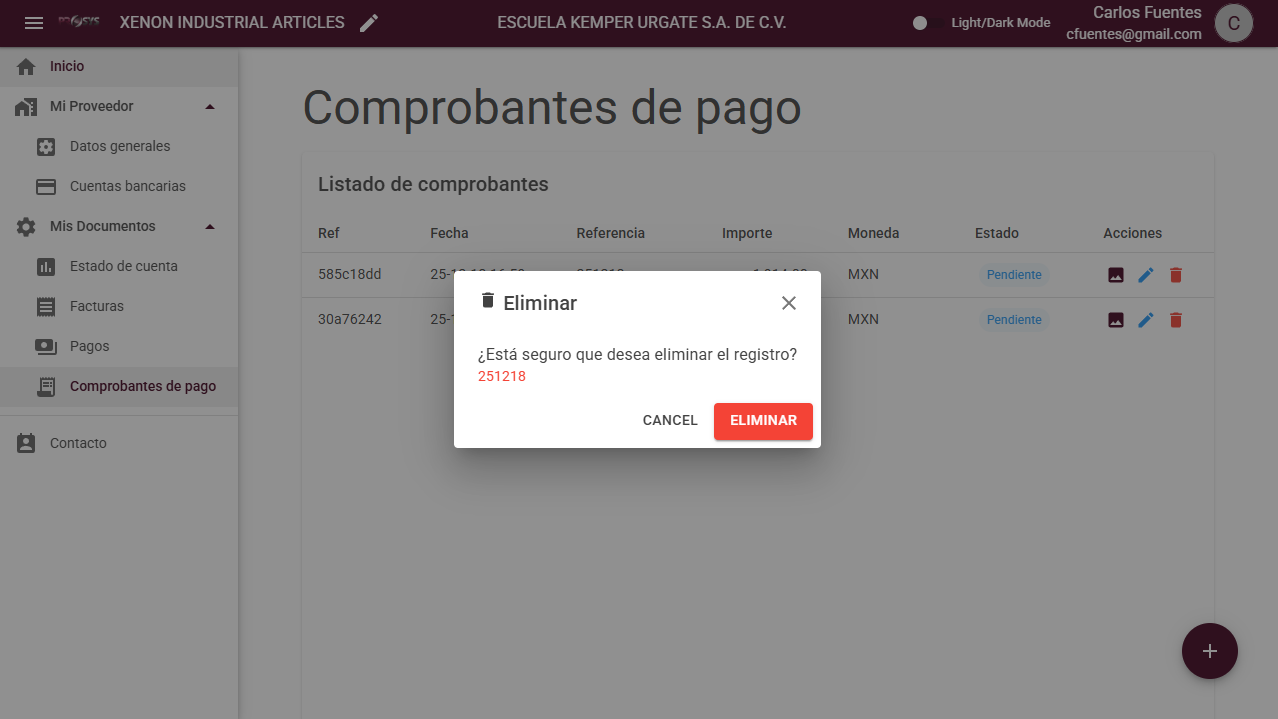Open Contacto page from sidebar
This screenshot has width=1278, height=719.
coord(78,443)
